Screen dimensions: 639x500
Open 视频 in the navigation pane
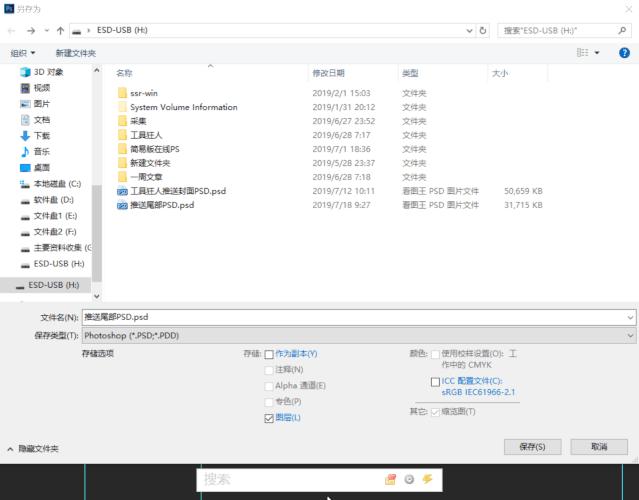pyautogui.click(x=35, y=88)
